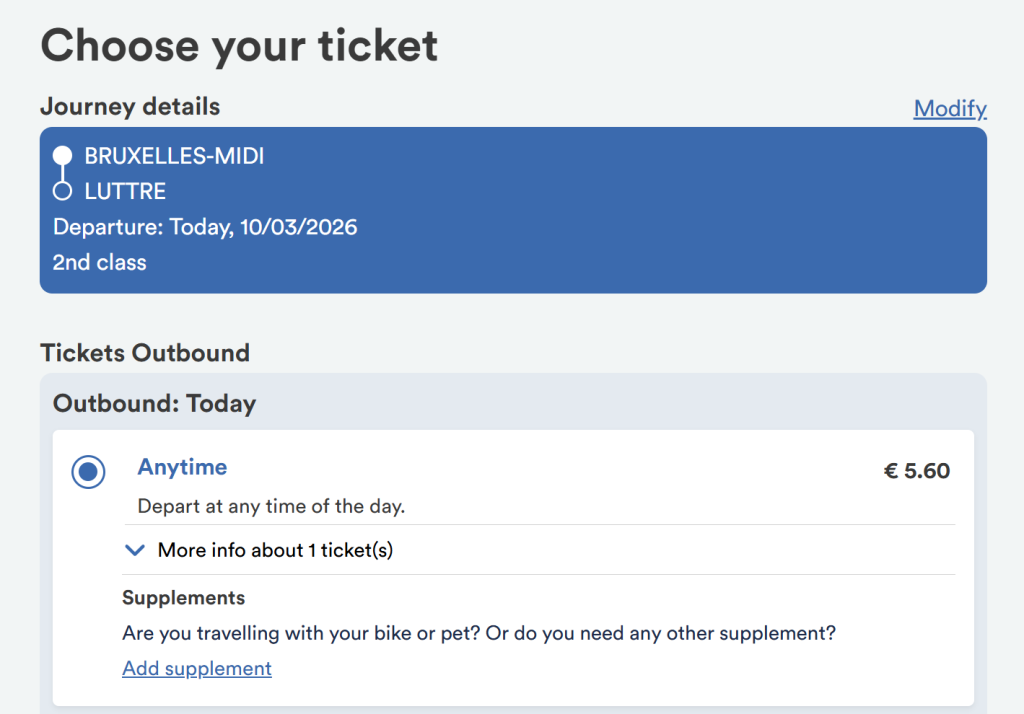Click the bike or pet supplement question

point(479,633)
